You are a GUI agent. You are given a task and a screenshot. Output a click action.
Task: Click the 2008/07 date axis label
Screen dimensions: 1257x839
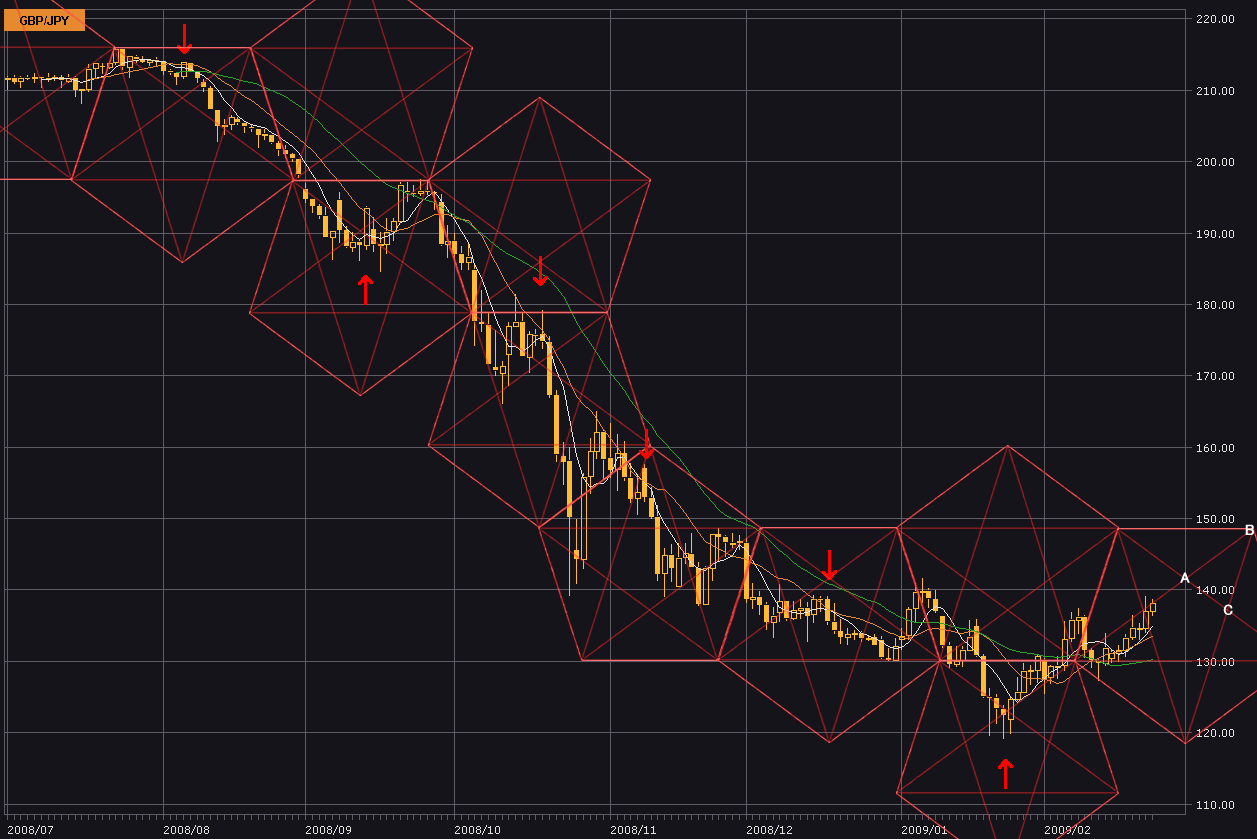(x=29, y=829)
